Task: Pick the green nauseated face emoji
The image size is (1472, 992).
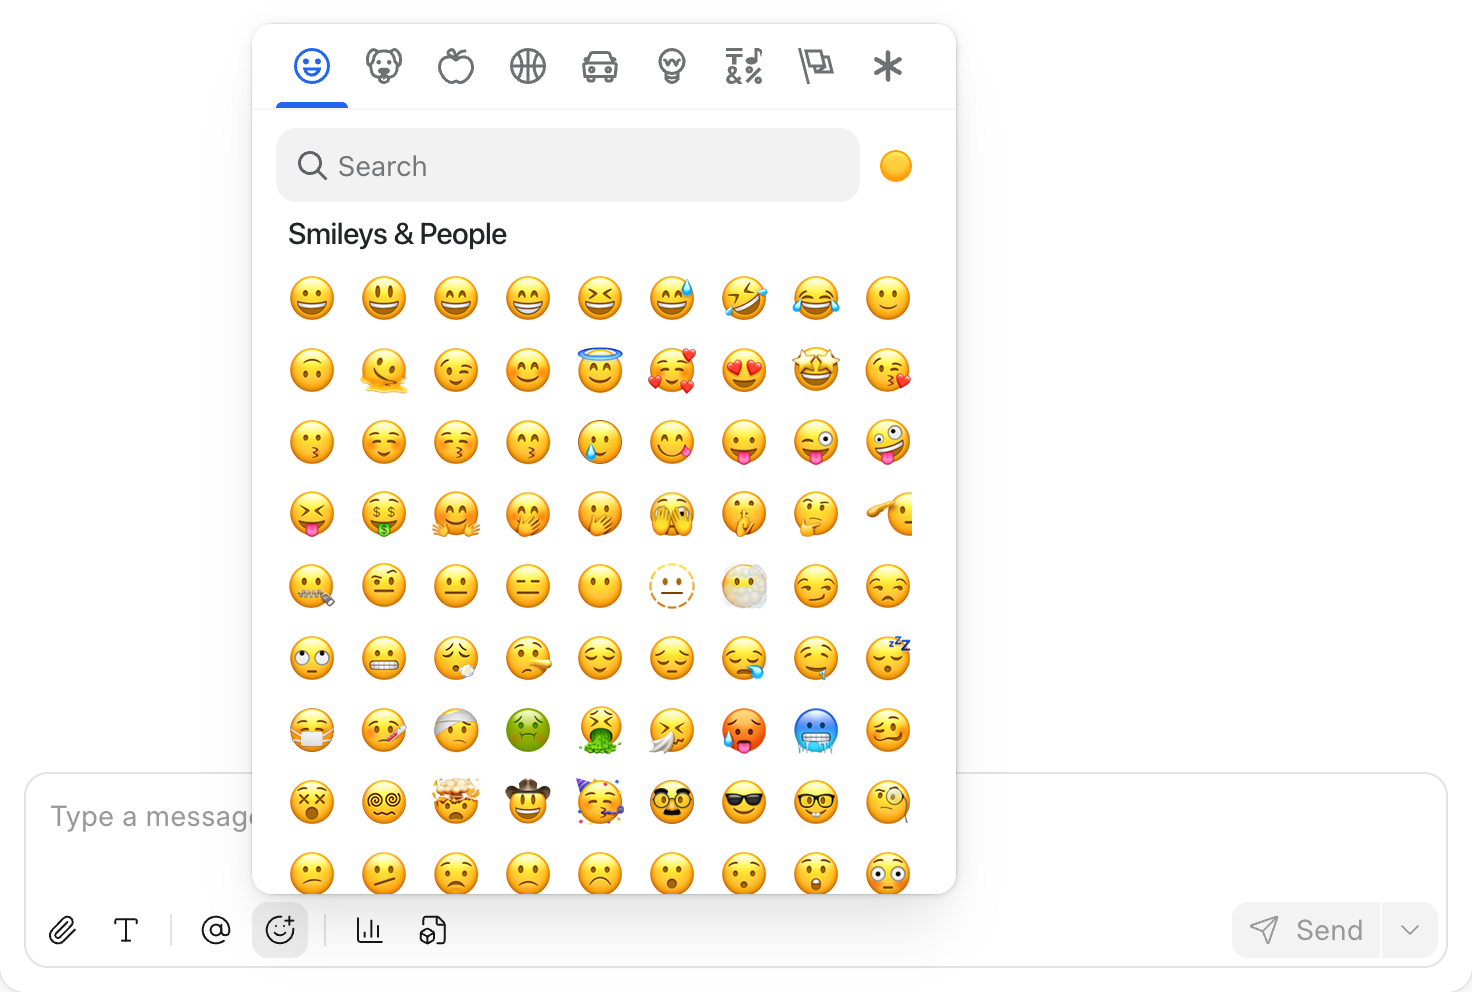Action: 528,730
